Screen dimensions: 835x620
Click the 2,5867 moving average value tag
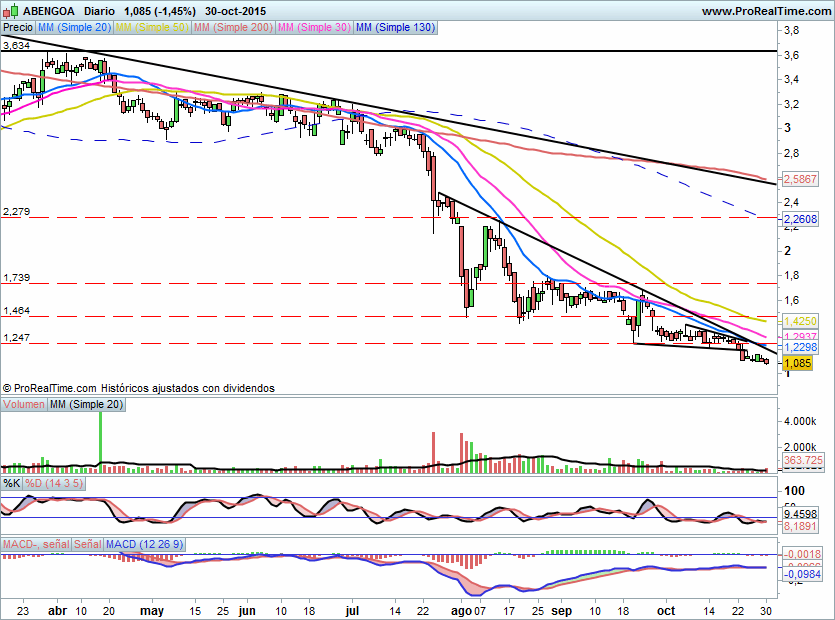click(800, 179)
